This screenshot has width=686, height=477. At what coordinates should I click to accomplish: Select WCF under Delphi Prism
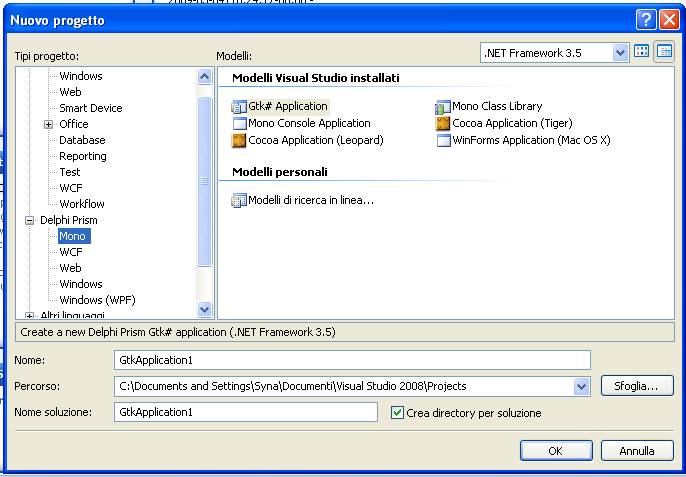tap(71, 252)
